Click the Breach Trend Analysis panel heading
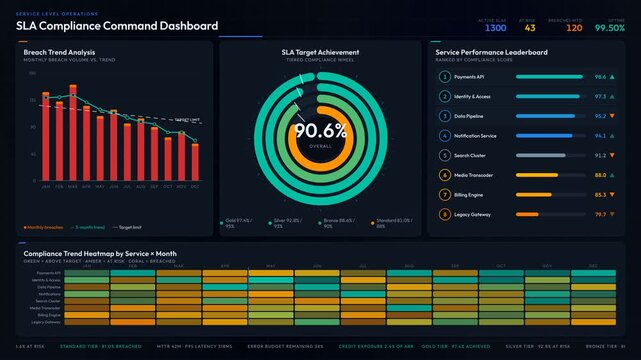The height and width of the screenshot is (360, 641). pos(59,52)
